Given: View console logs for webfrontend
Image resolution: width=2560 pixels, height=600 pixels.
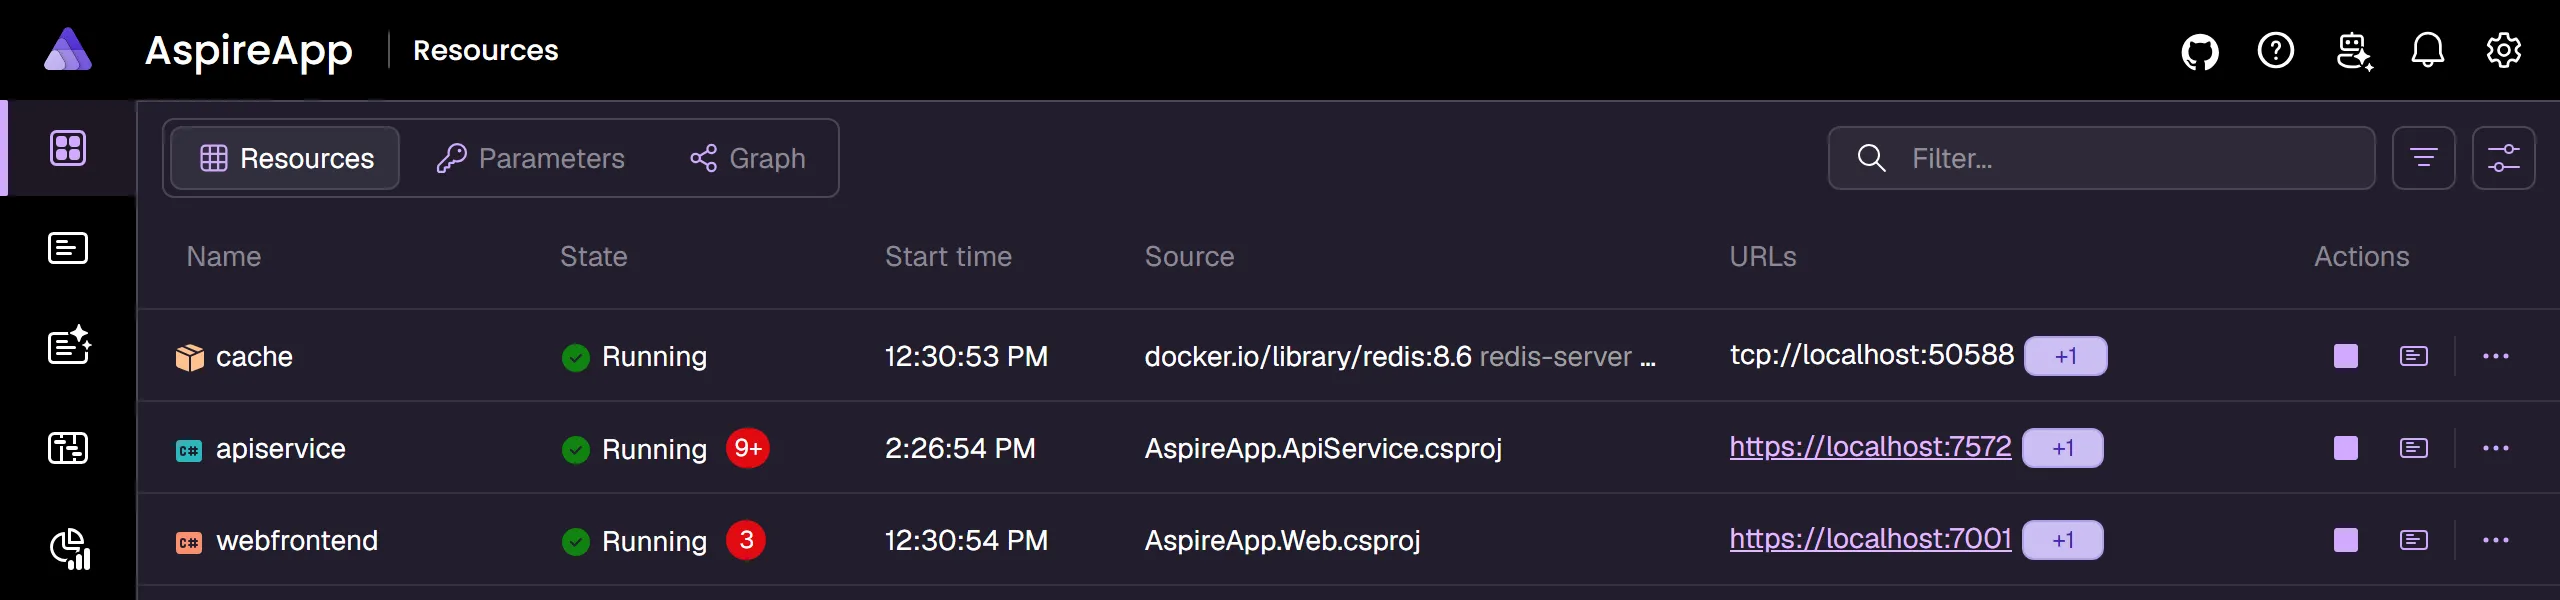Looking at the screenshot, I should [2414, 540].
